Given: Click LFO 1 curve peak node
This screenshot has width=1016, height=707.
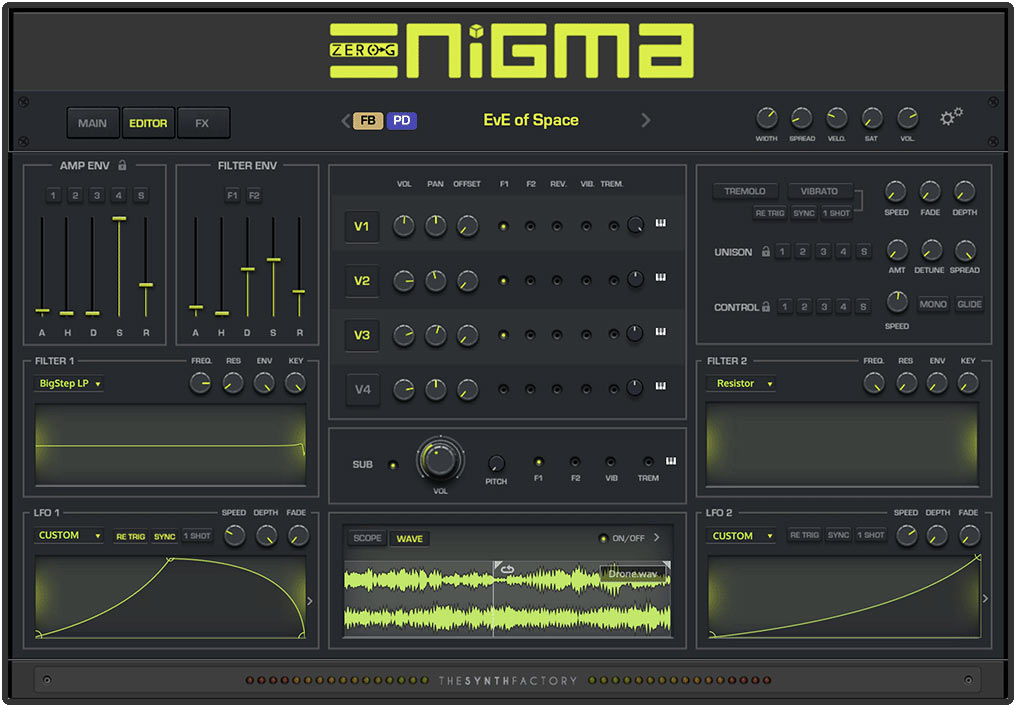Looking at the screenshot, I should (x=170, y=559).
